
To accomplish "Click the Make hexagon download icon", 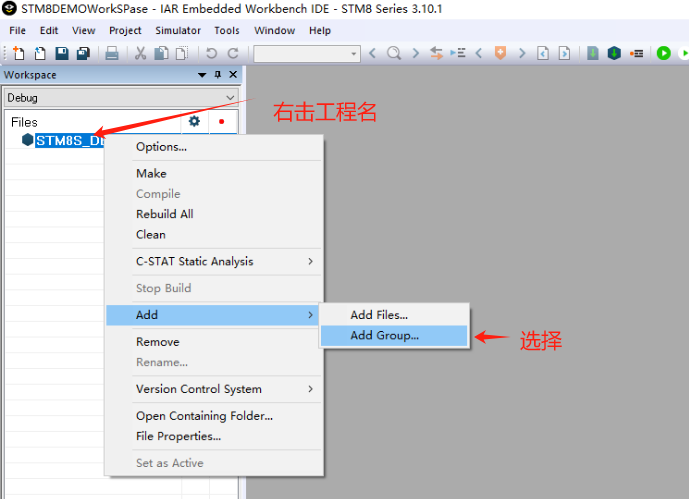I will point(614,54).
